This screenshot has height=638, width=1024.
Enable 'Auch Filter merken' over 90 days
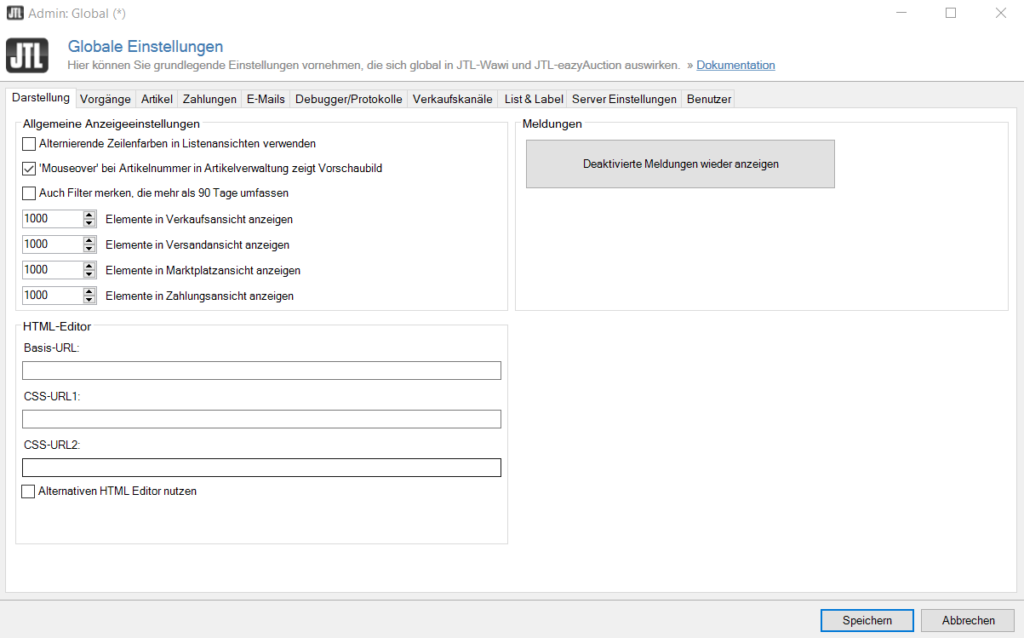(29, 193)
